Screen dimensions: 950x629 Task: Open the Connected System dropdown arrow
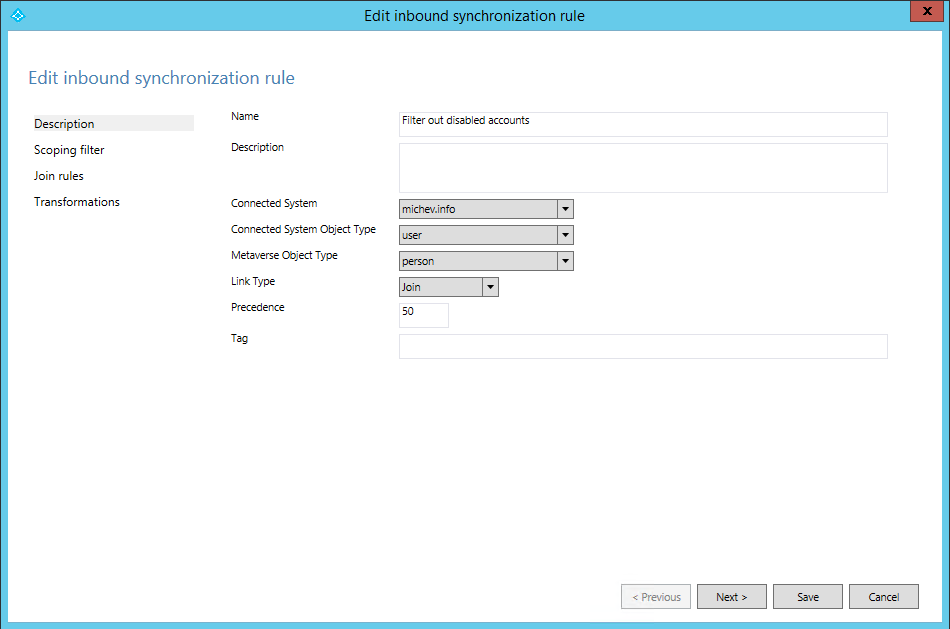pos(565,208)
